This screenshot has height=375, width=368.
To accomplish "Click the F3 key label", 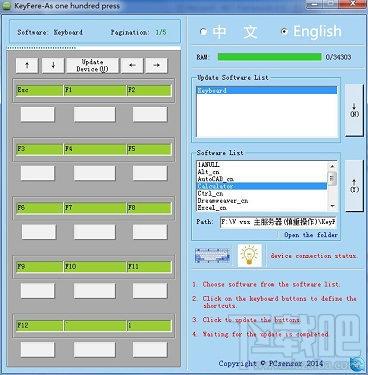I will click(40, 149).
